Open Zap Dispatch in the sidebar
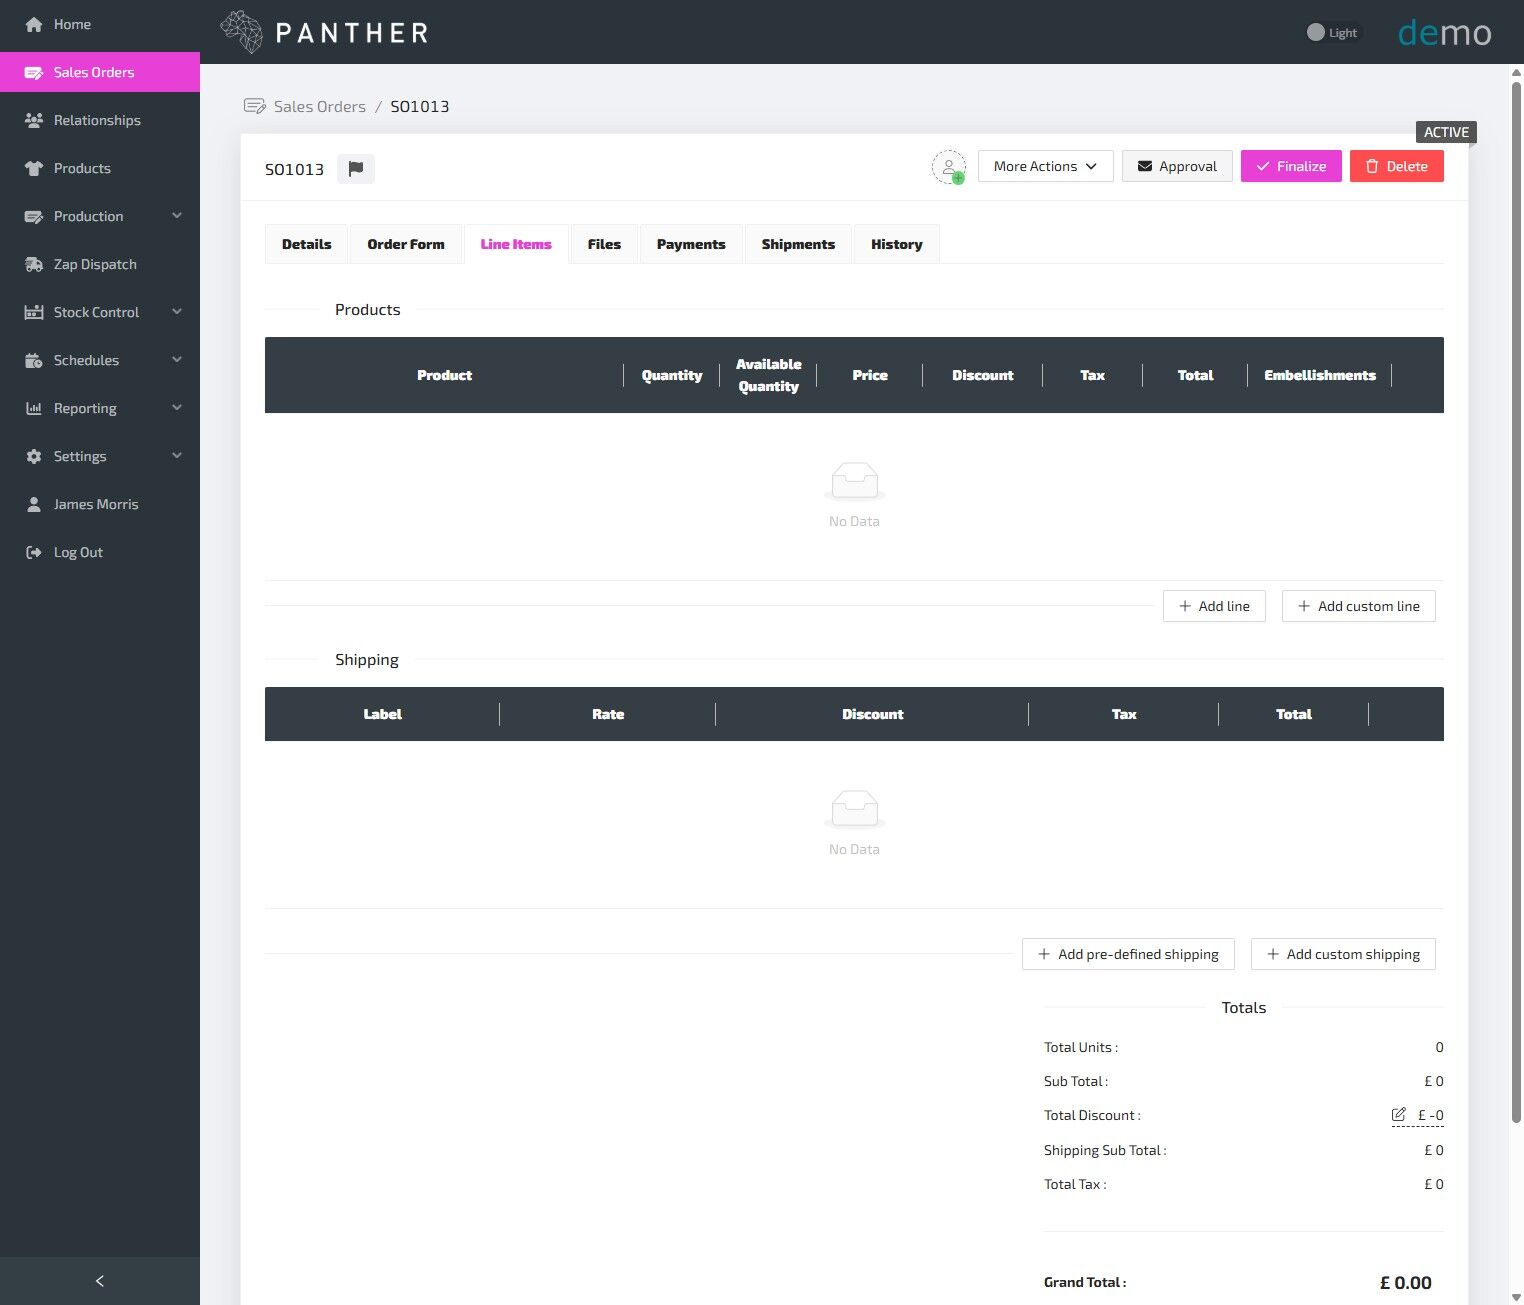Image resolution: width=1524 pixels, height=1305 pixels. click(100, 264)
